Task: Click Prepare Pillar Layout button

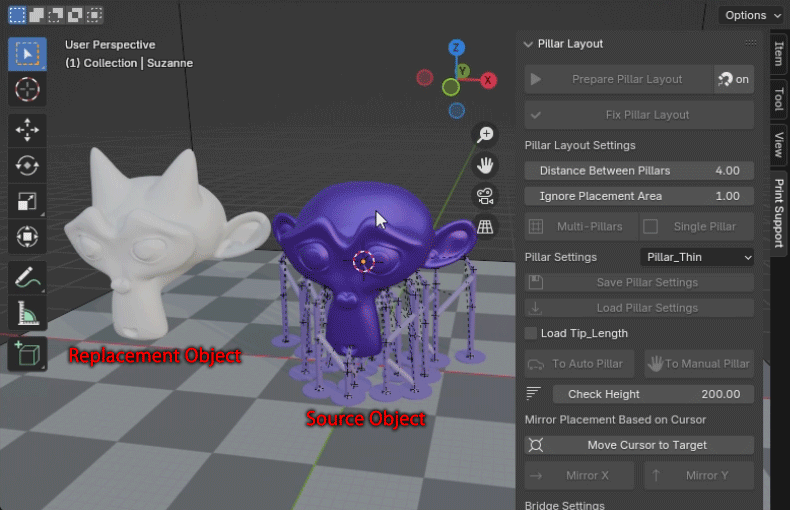Action: pos(619,79)
